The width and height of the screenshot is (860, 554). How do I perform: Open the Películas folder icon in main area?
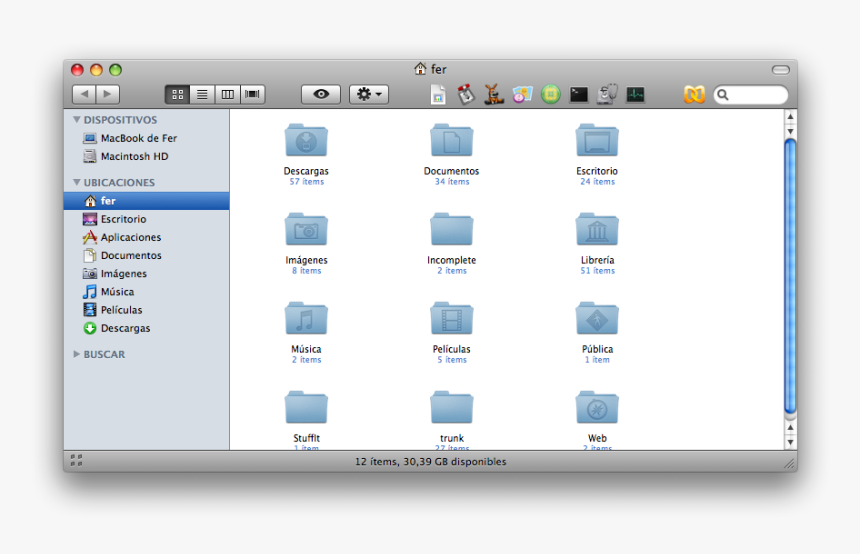point(451,318)
